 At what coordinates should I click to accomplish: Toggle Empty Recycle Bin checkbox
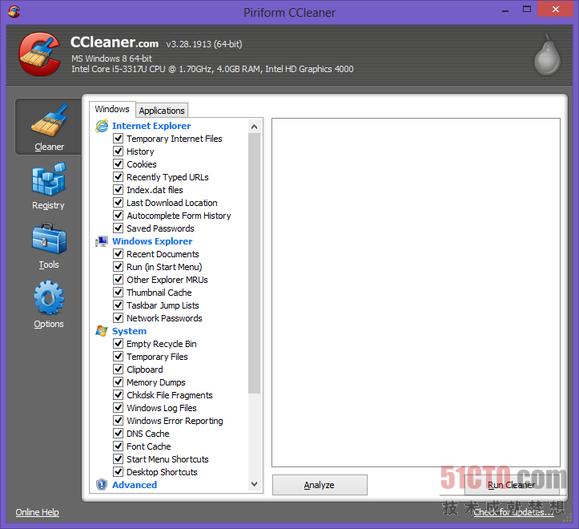click(x=118, y=344)
